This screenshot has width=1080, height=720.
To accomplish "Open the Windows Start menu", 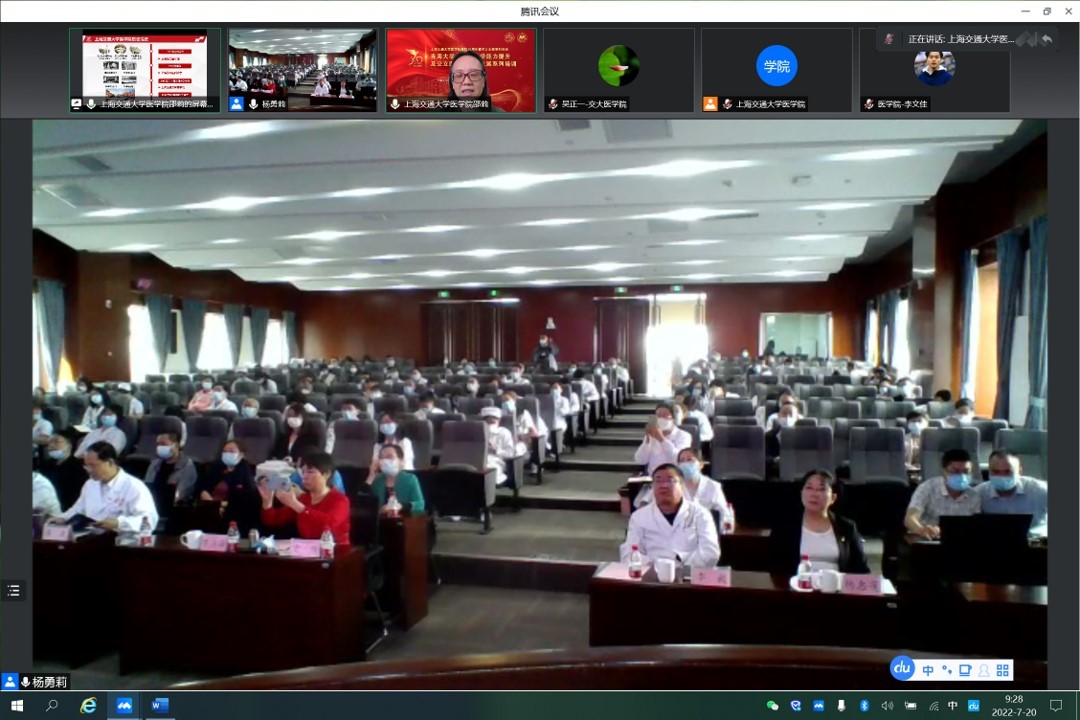I will click(17, 705).
